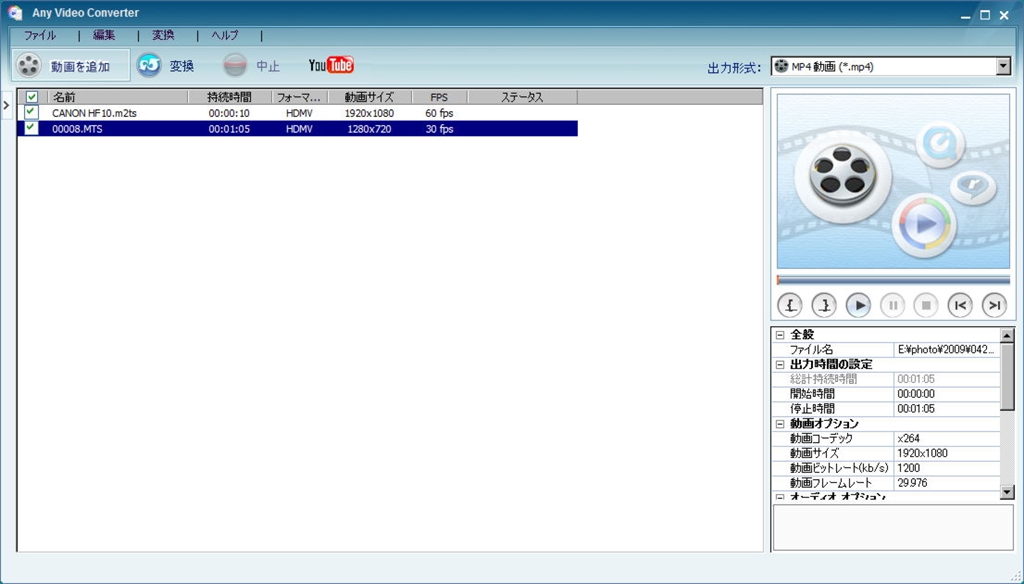Play the preview video
The height and width of the screenshot is (584, 1024).
(858, 305)
